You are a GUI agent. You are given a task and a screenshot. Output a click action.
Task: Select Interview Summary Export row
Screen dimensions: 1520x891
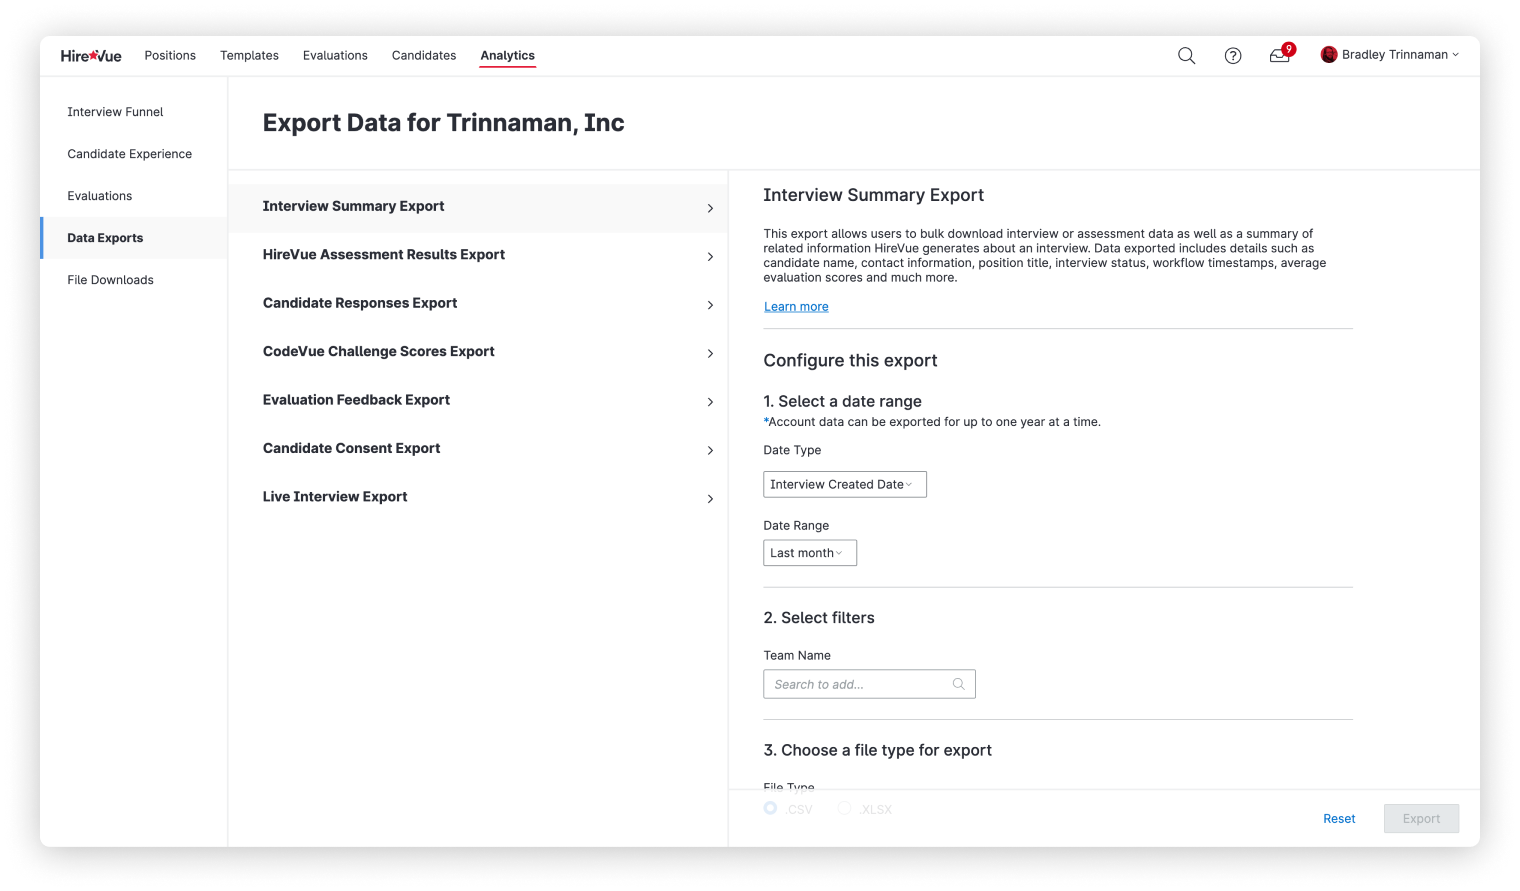pos(478,207)
